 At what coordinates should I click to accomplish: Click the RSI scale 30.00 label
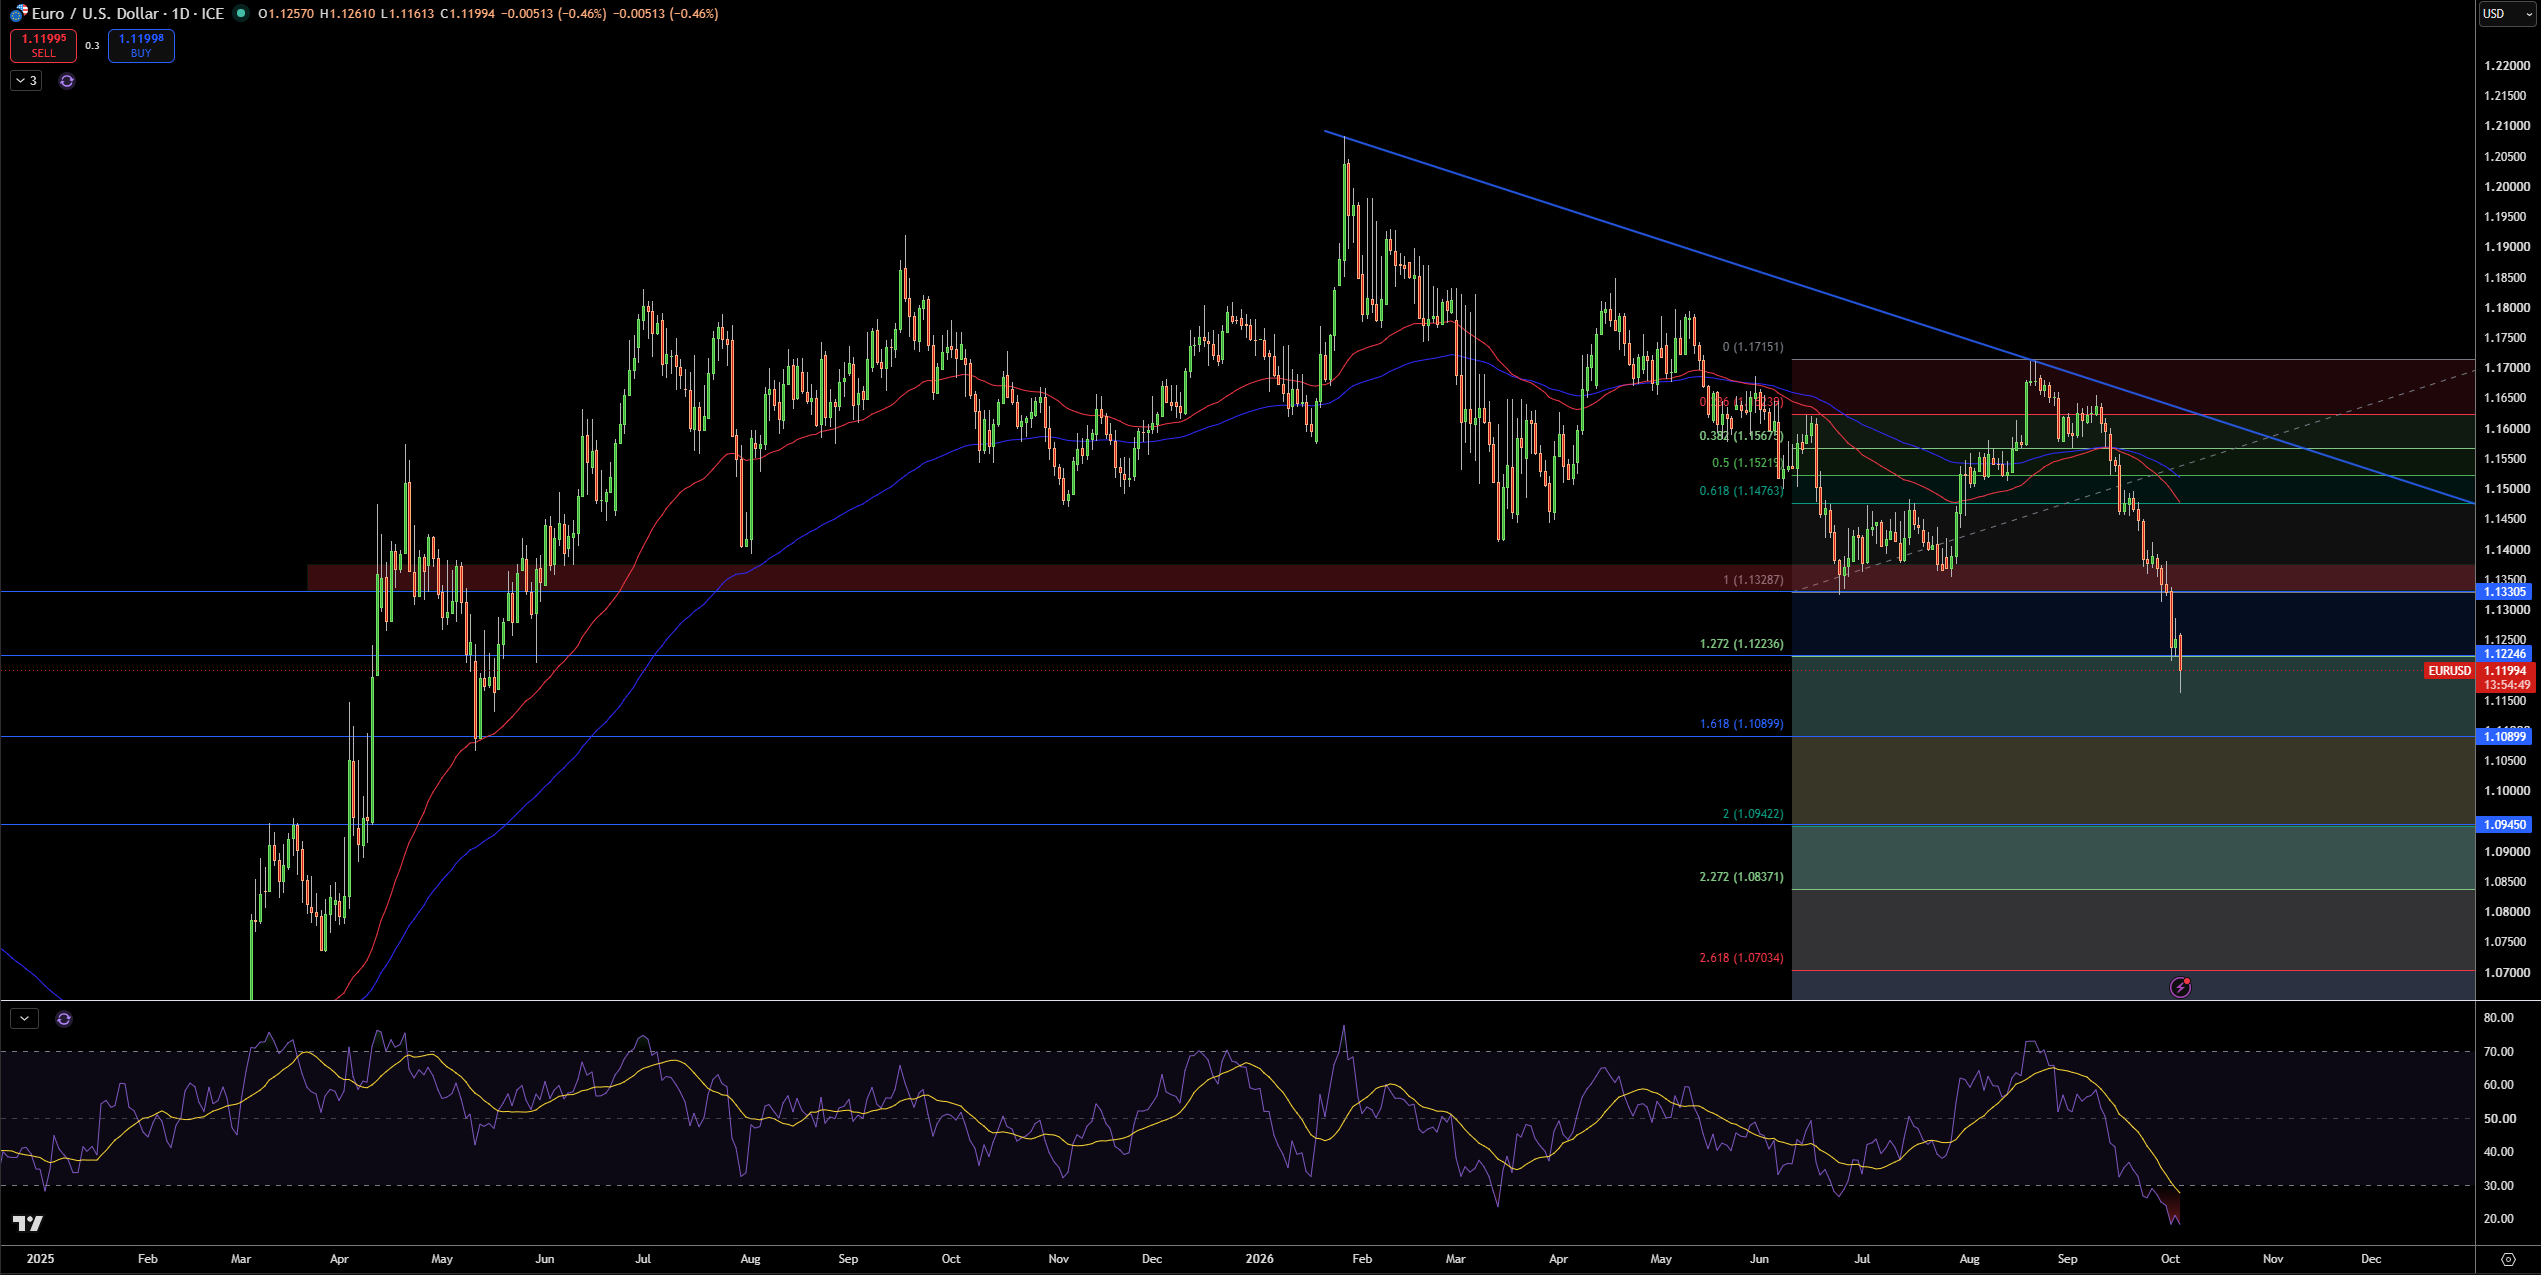pos(2498,1186)
